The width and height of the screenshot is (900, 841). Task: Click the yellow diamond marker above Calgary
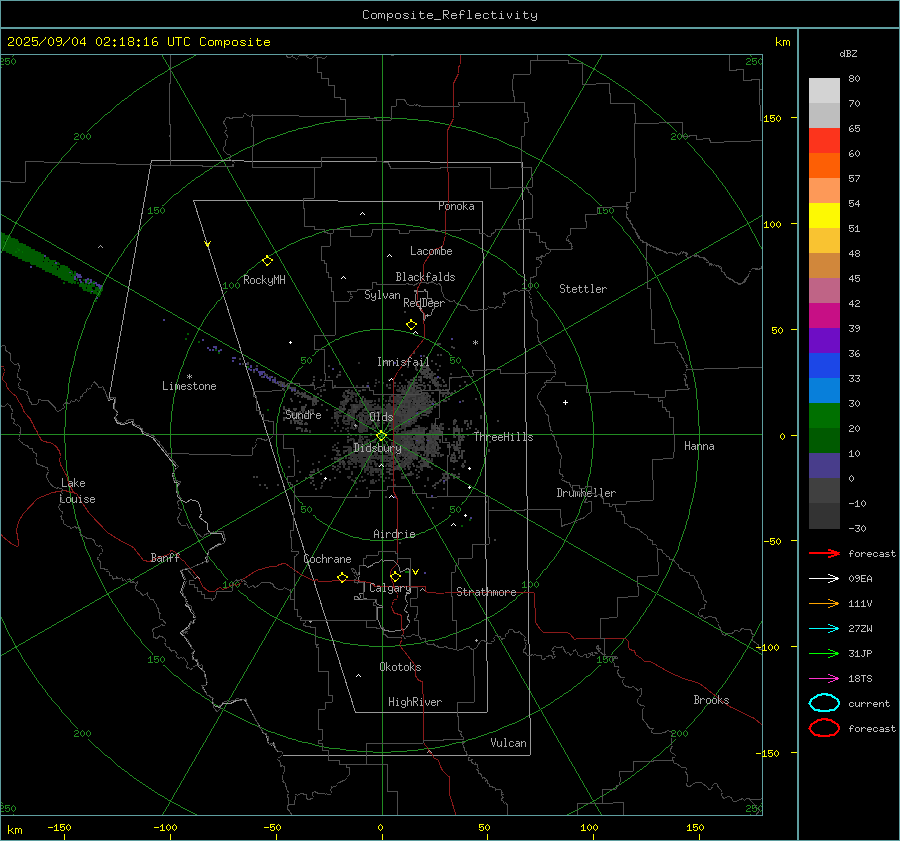[395, 576]
